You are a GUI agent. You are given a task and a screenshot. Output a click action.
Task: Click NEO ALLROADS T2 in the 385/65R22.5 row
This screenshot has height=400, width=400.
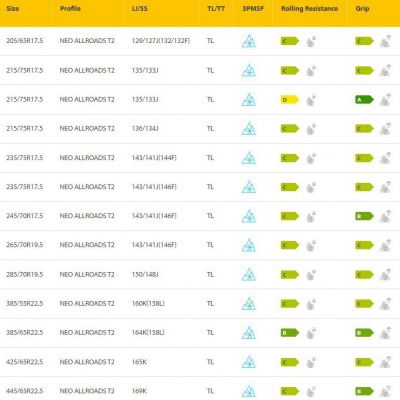coord(87,333)
